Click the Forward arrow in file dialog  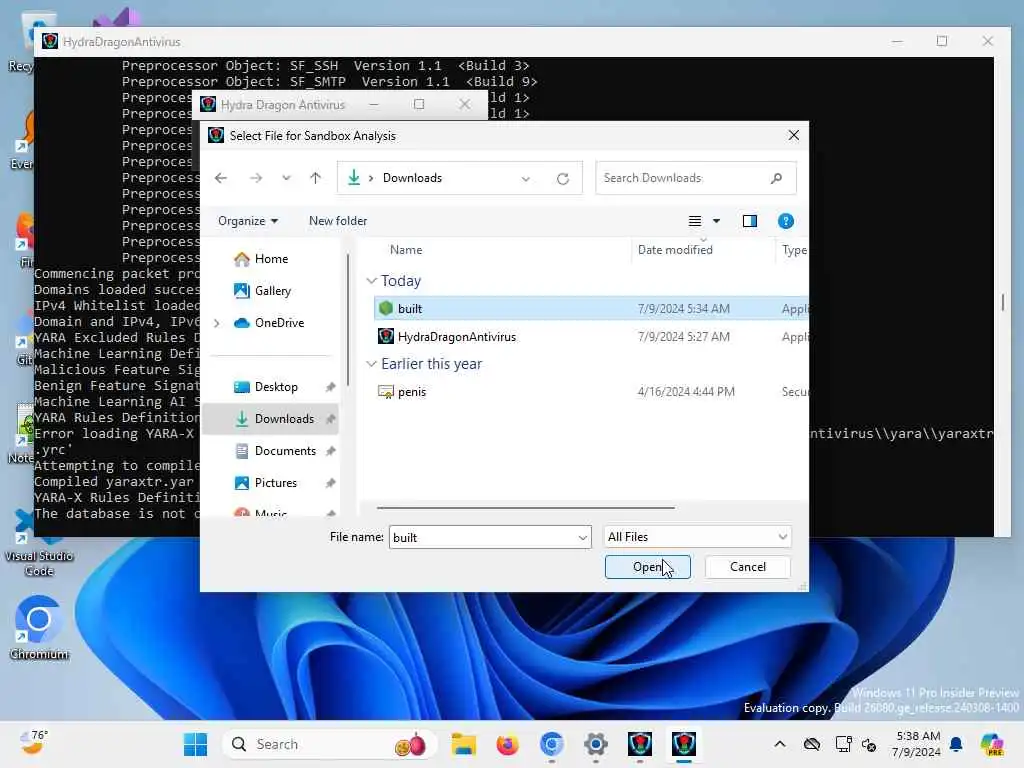pos(255,178)
